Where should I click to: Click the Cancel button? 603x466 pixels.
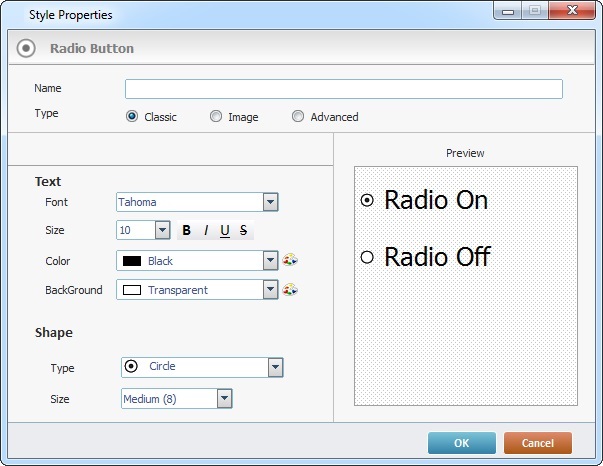(x=537, y=443)
